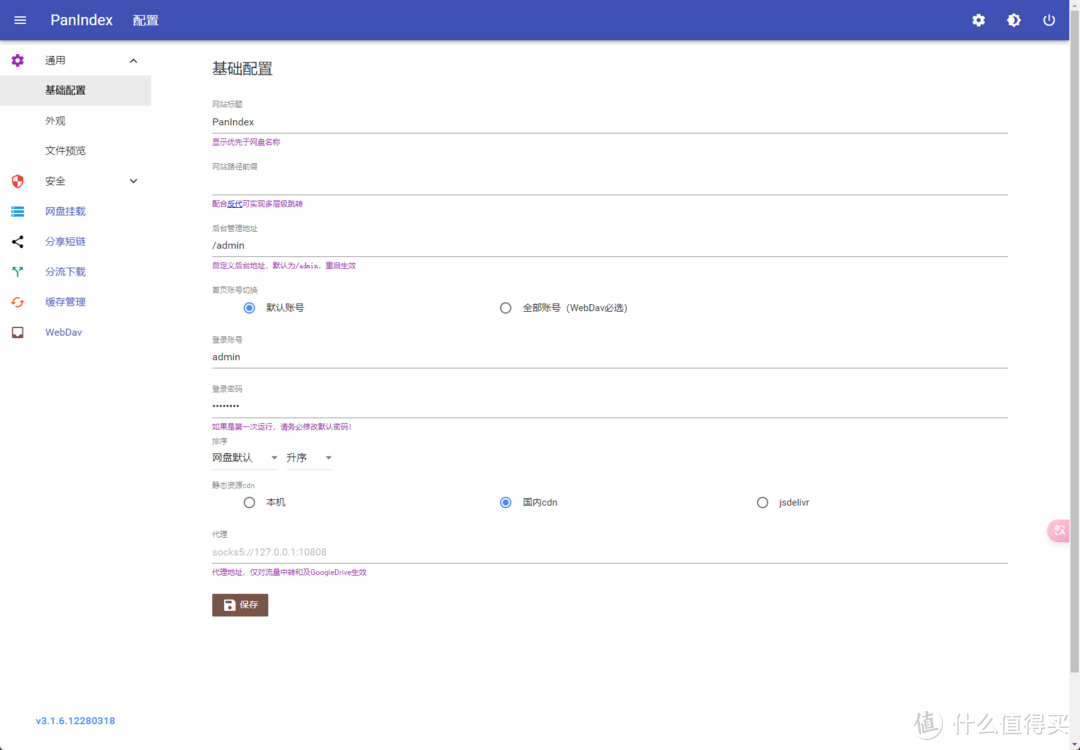The image size is (1080, 750).
Task: Click the power logout icon
Action: (1049, 20)
